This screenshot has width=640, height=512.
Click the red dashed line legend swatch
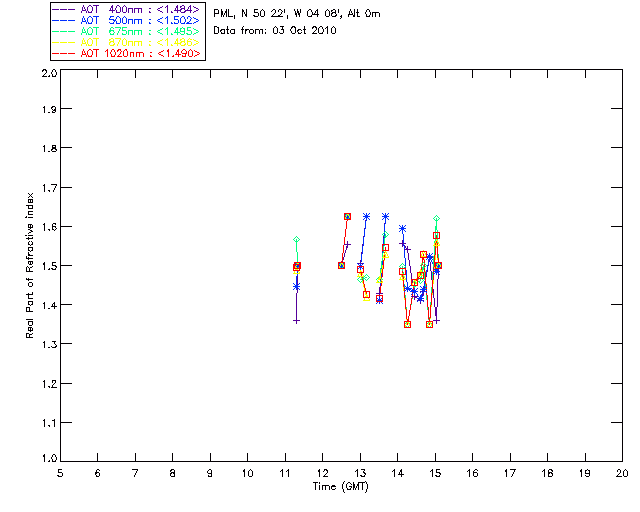point(64,53)
